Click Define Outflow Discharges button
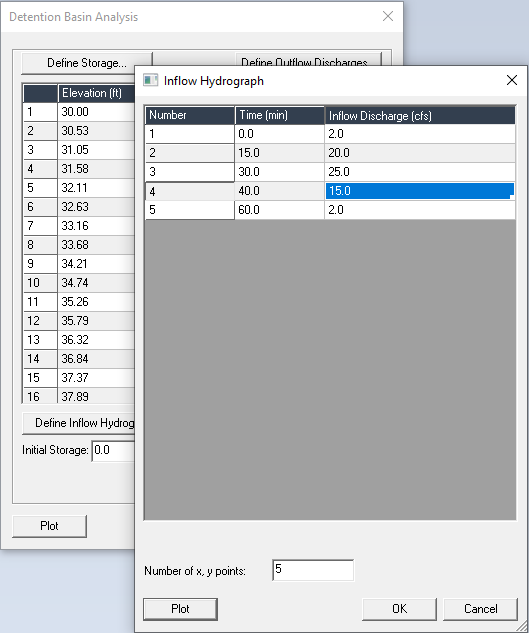Screen dimensions: 529x633 309,59
